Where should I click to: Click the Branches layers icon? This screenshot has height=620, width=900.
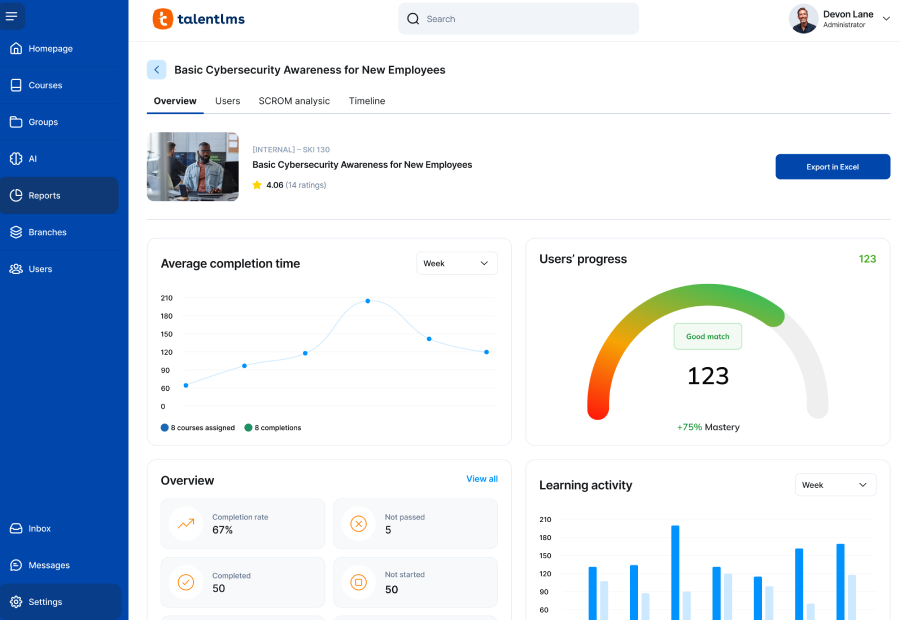16,232
